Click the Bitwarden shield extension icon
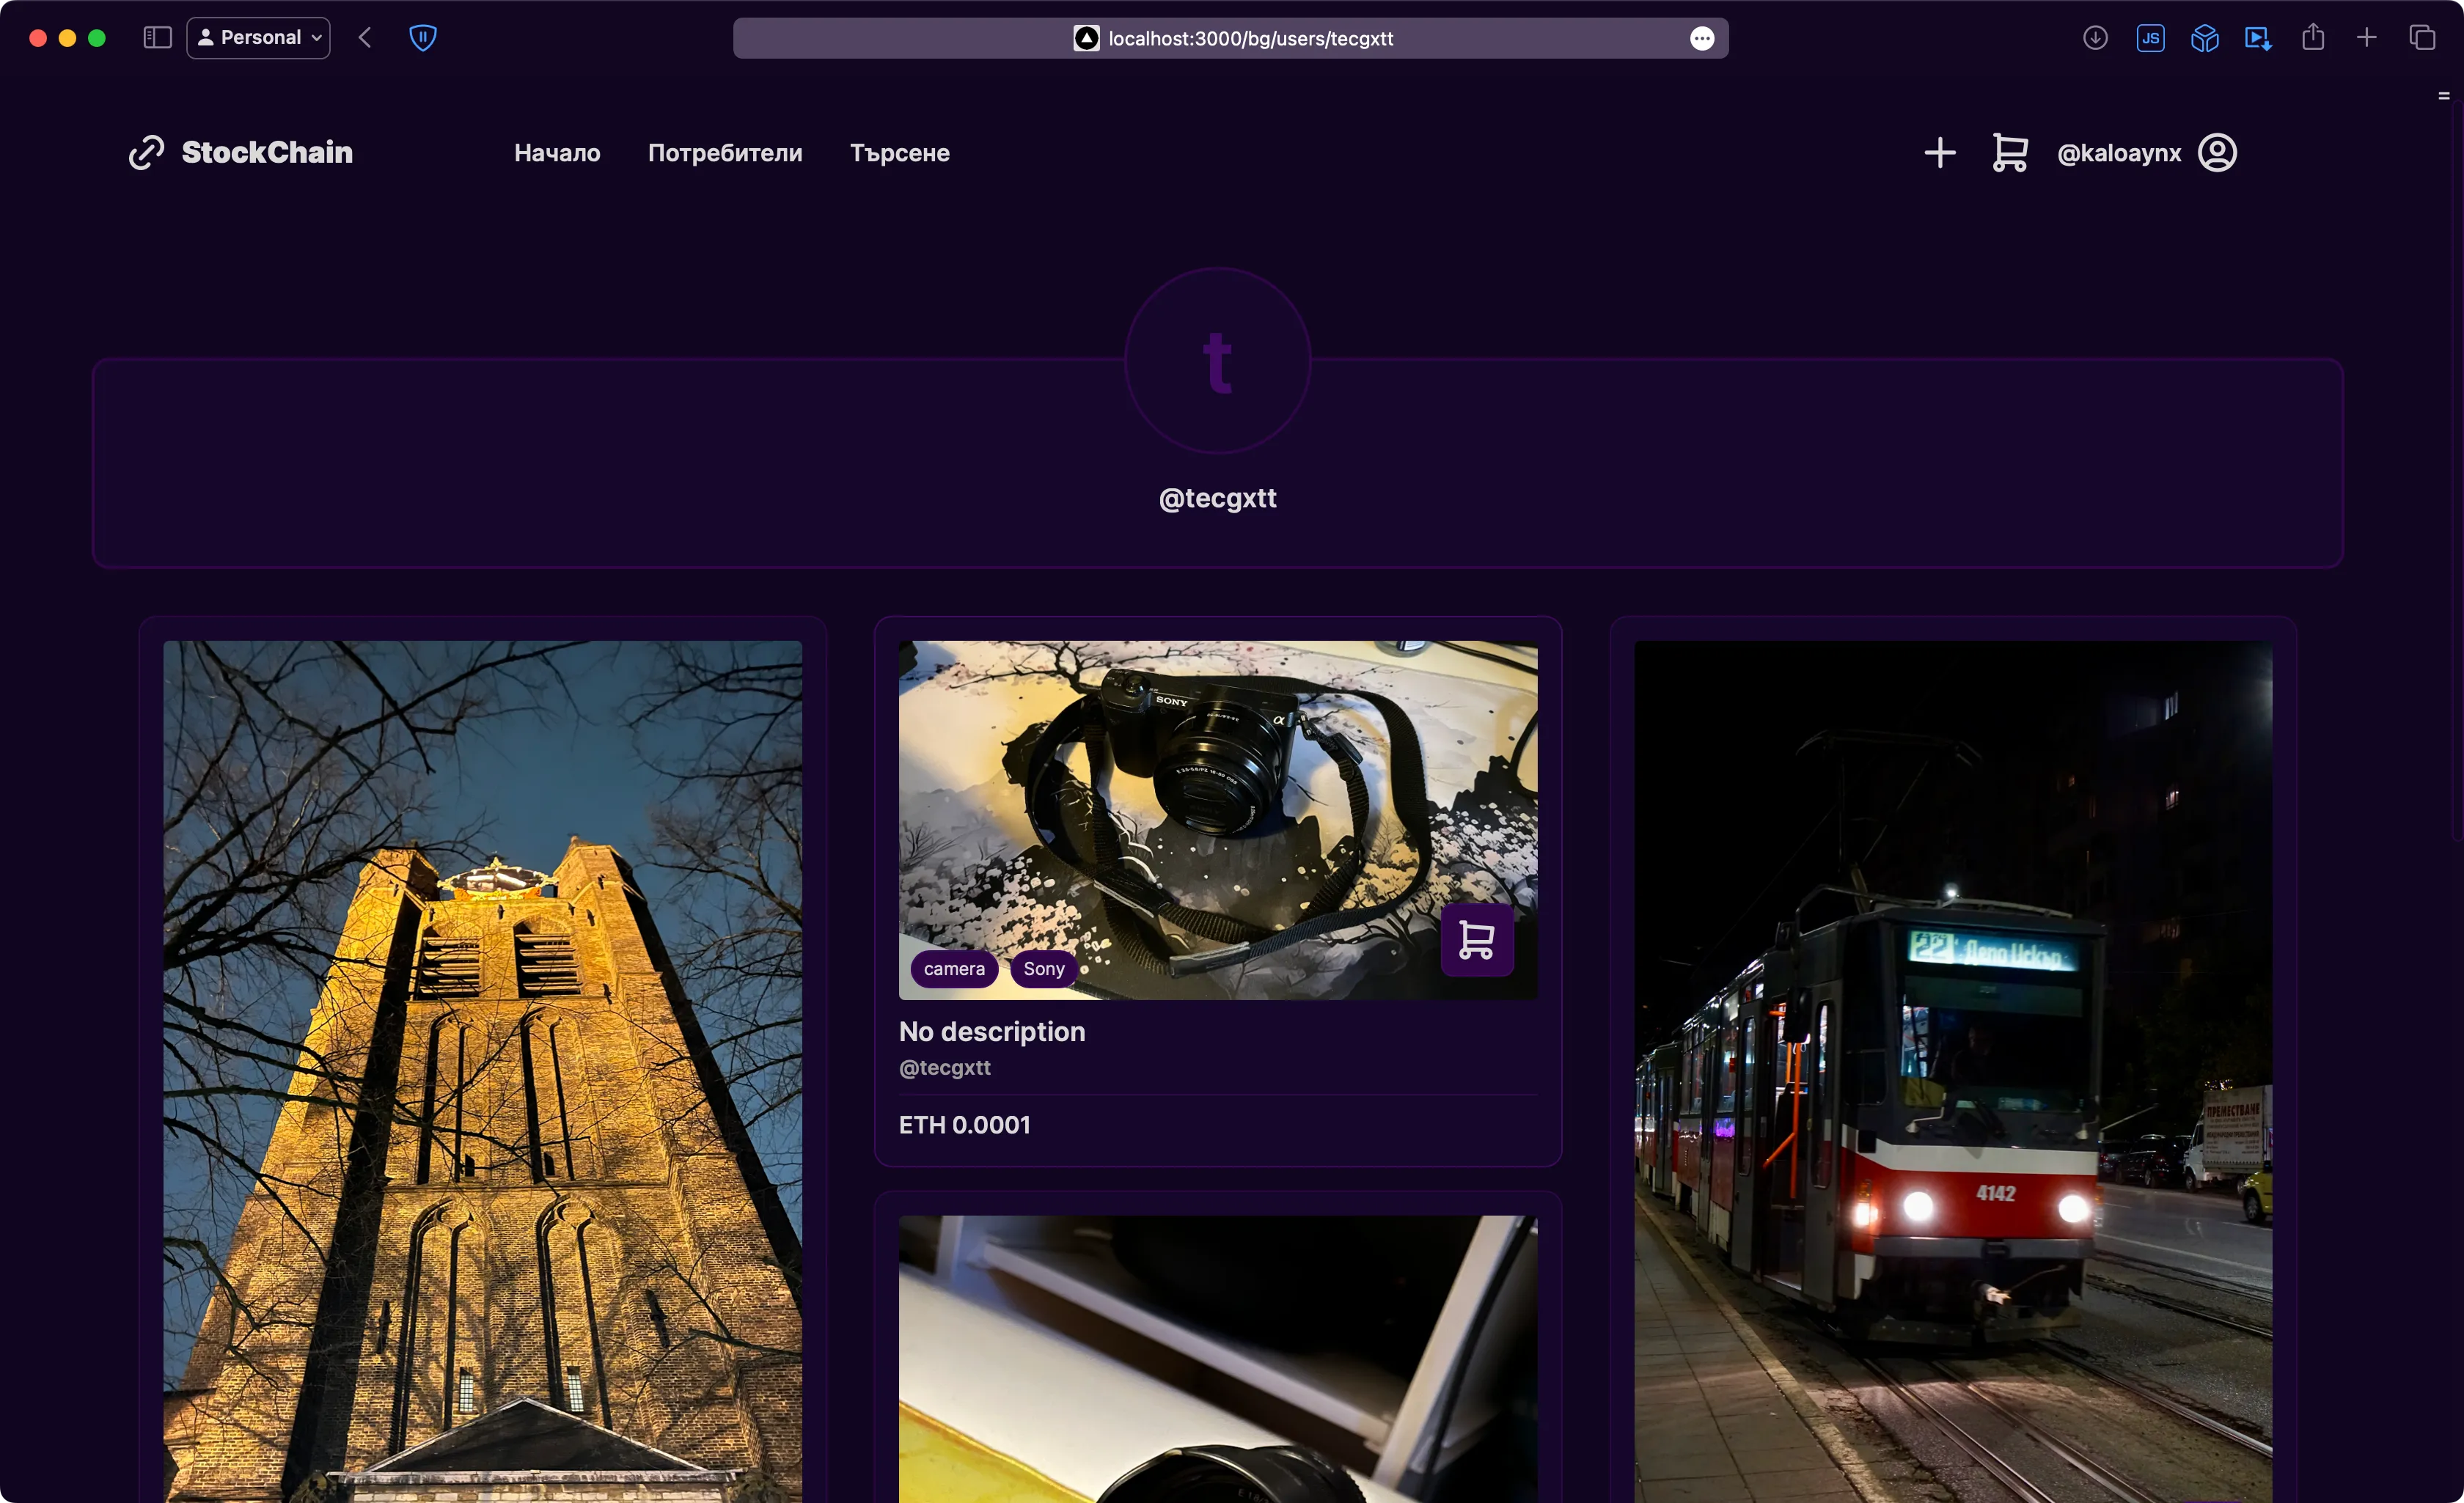Image resolution: width=2464 pixels, height=1503 pixels. [x=423, y=38]
